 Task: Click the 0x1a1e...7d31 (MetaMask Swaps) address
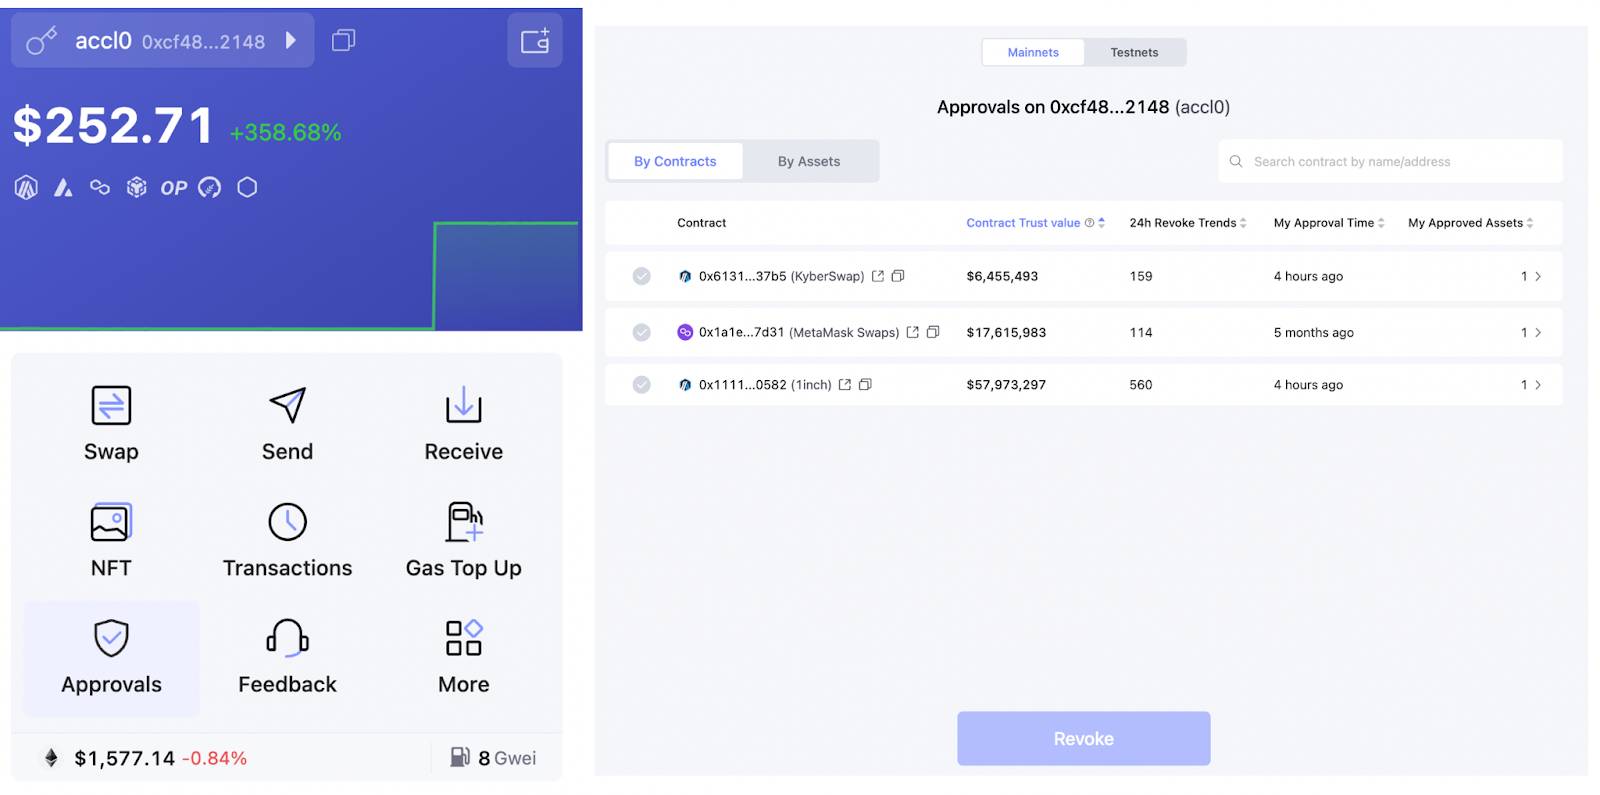point(799,332)
